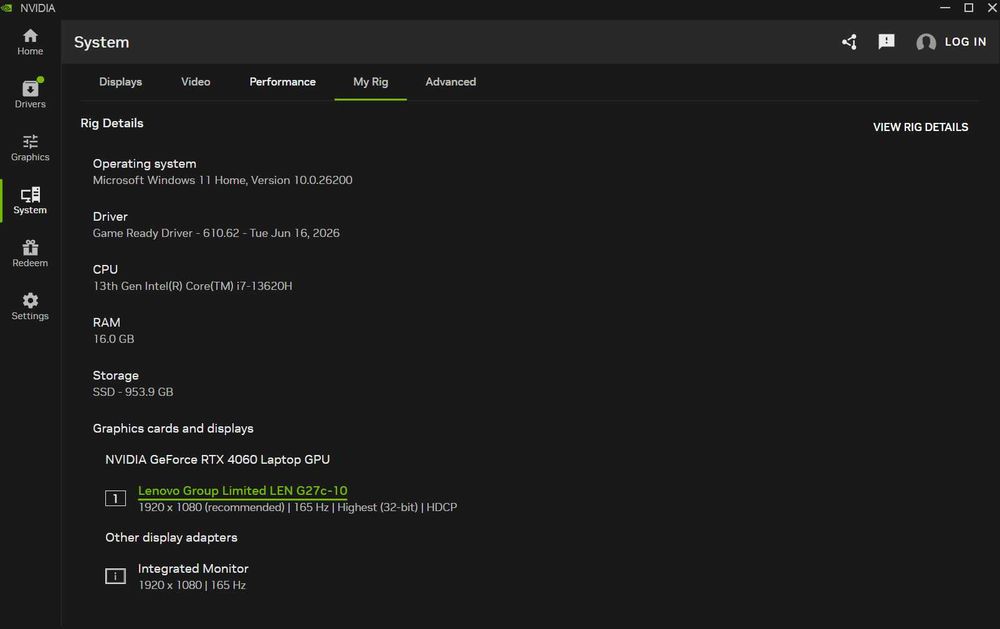
Task: Click Graphics cards and displays heading
Action: click(x=173, y=428)
